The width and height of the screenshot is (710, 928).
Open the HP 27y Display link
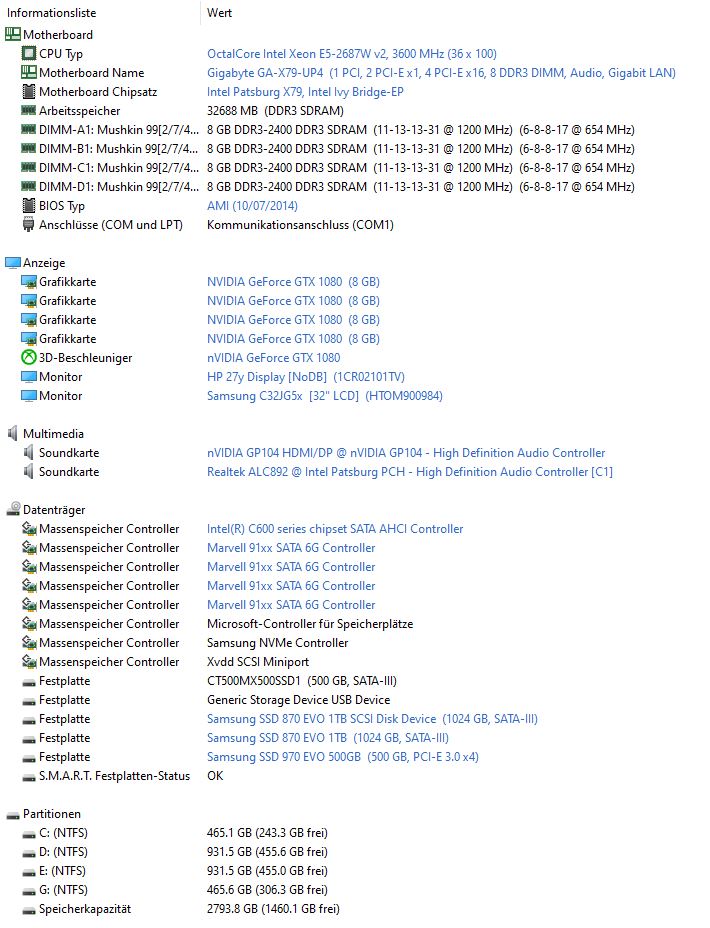tap(306, 376)
